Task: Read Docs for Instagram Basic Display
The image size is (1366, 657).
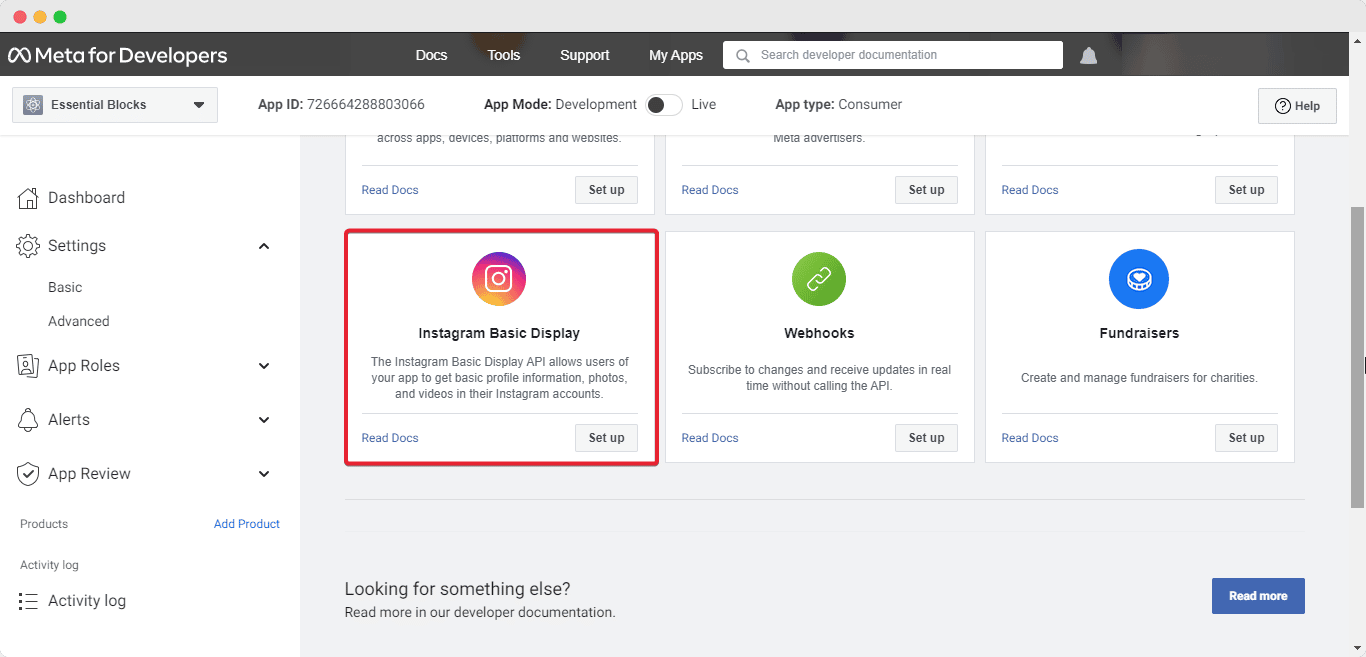Action: pos(390,438)
